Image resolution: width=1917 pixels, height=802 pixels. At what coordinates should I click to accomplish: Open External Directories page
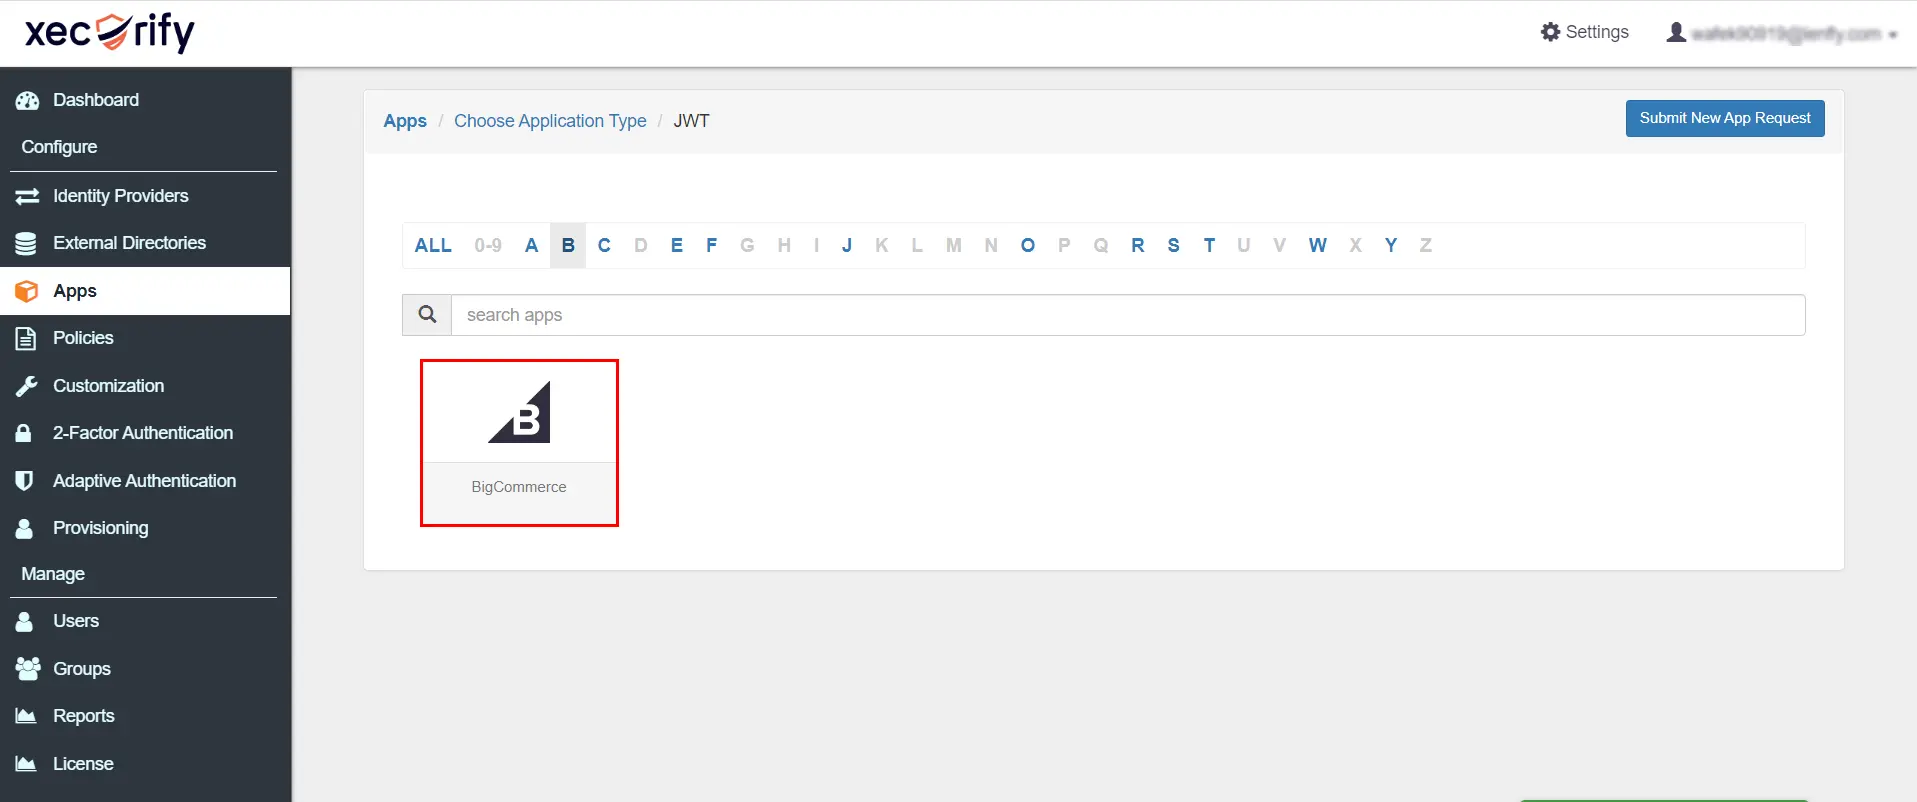130,243
